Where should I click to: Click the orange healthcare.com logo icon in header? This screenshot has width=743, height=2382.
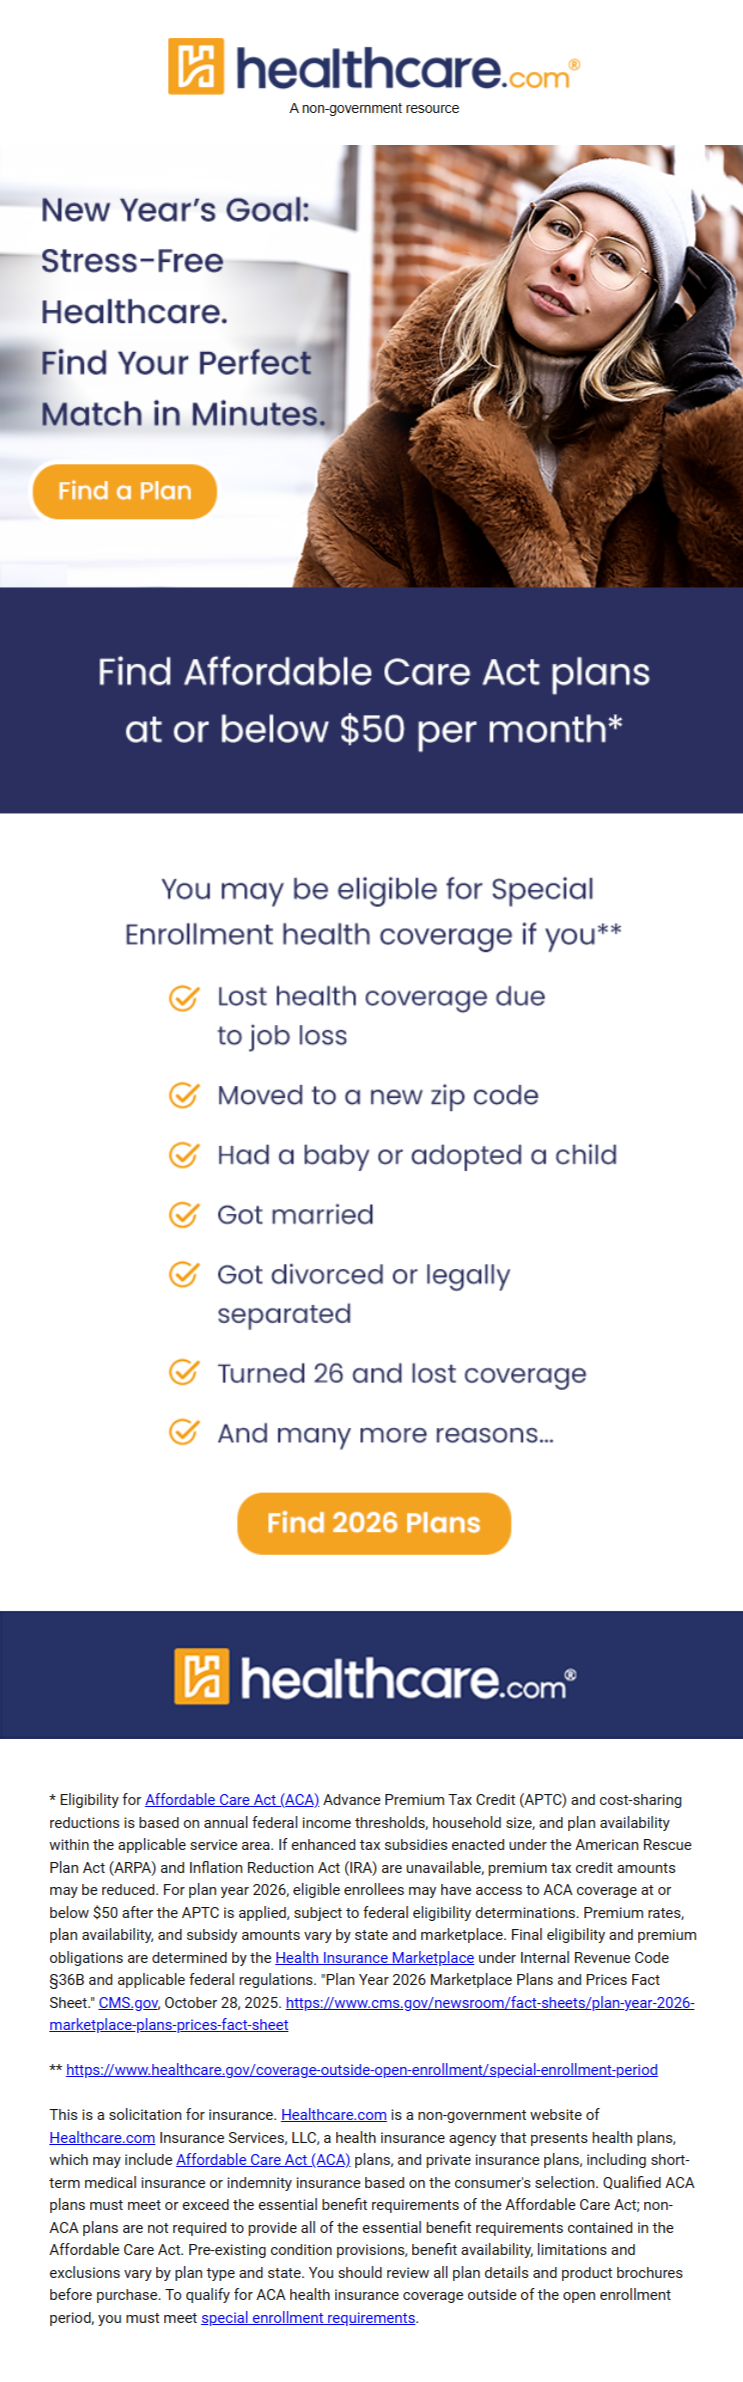[196, 67]
